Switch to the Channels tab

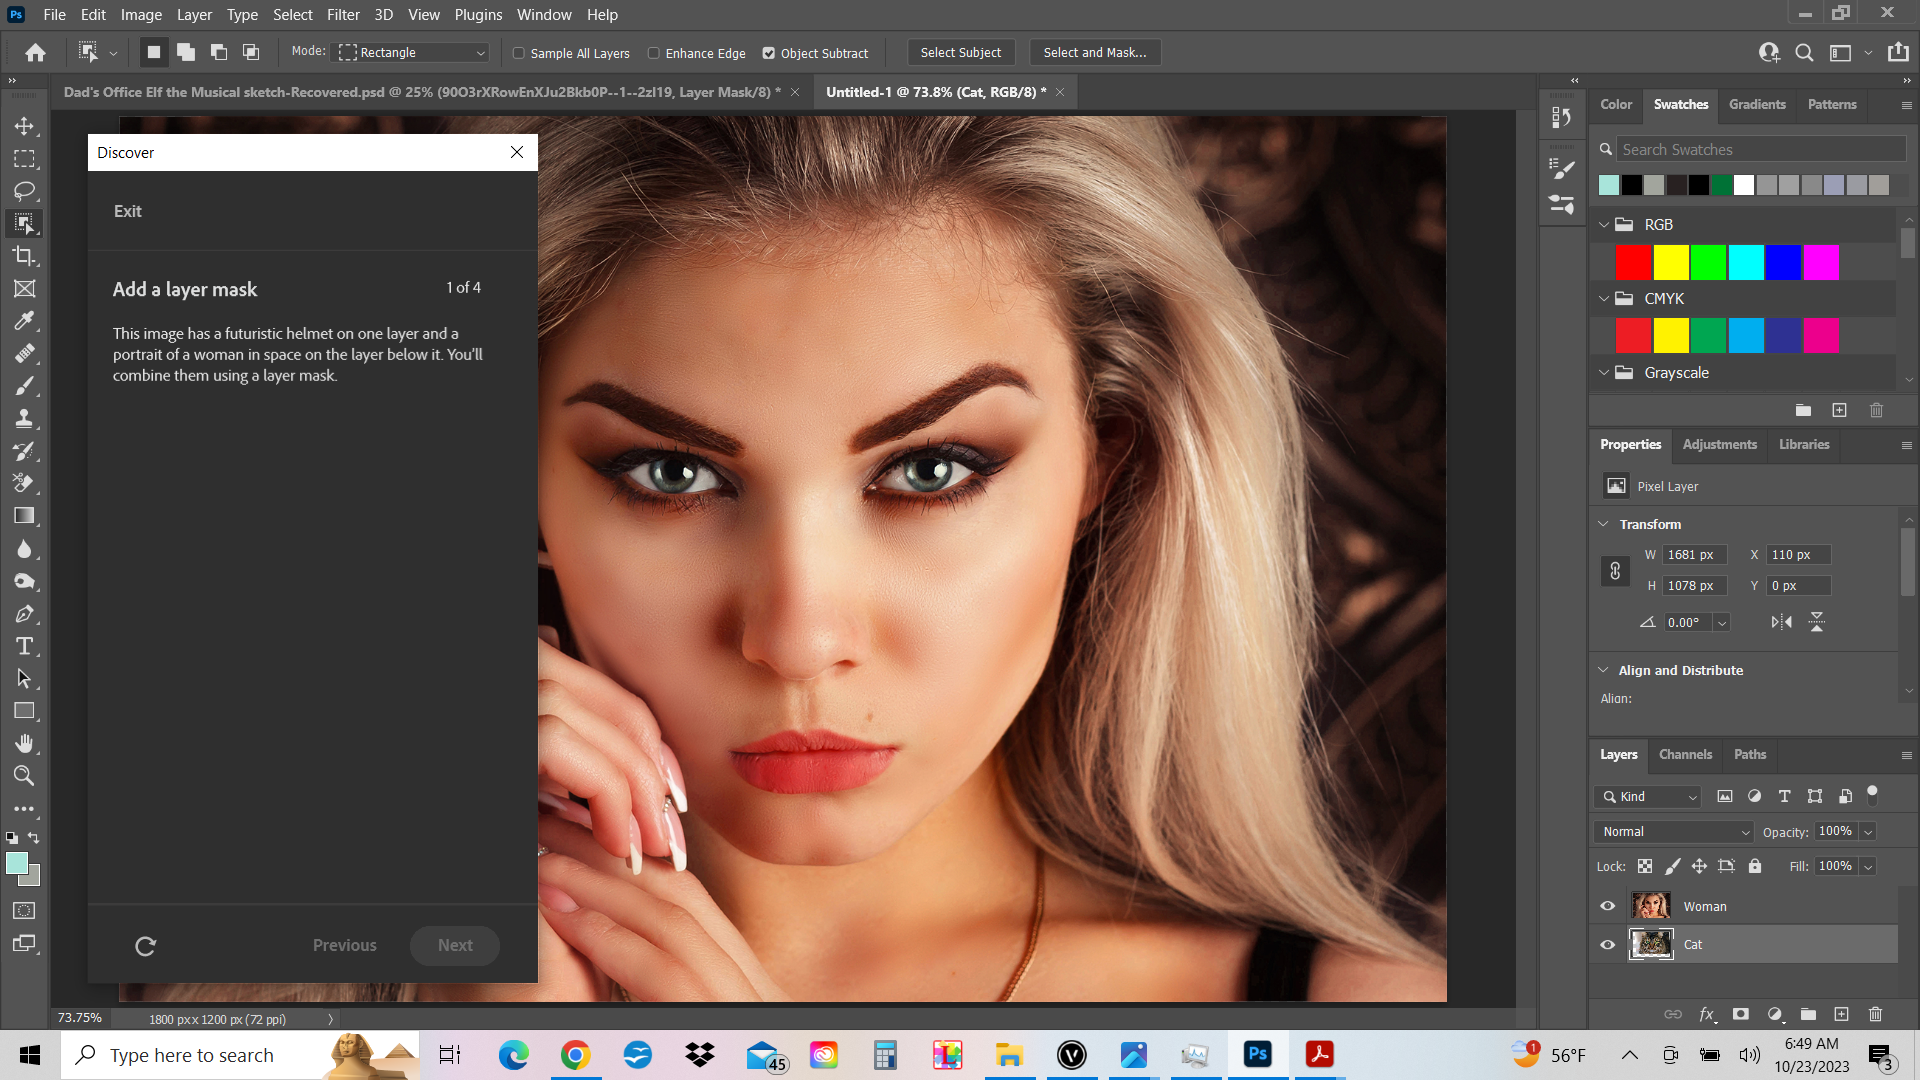tap(1685, 754)
